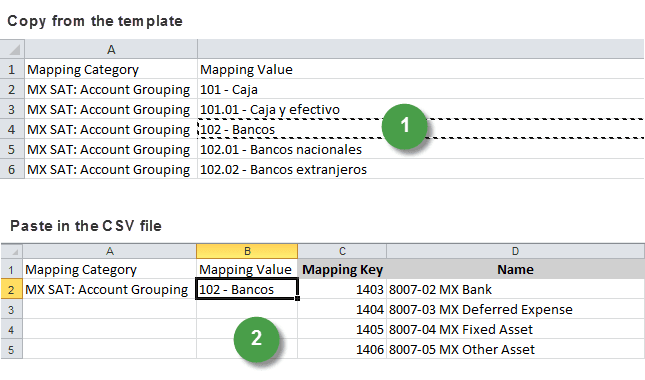Screen dimensions: 645x380
Task: Select column D header in the CSV file
Action: 515,251
